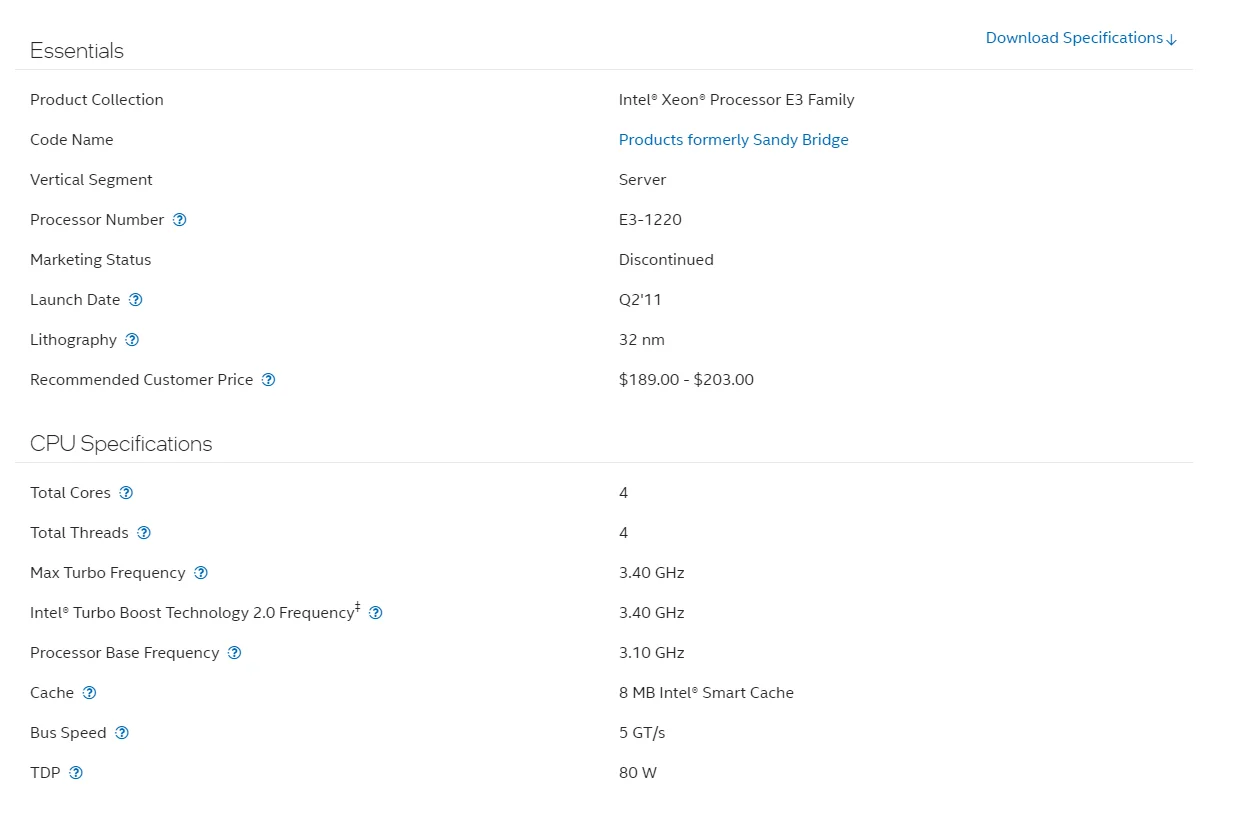
Task: Click the 8 MB Intel Smart Cache value
Action: 706,693
